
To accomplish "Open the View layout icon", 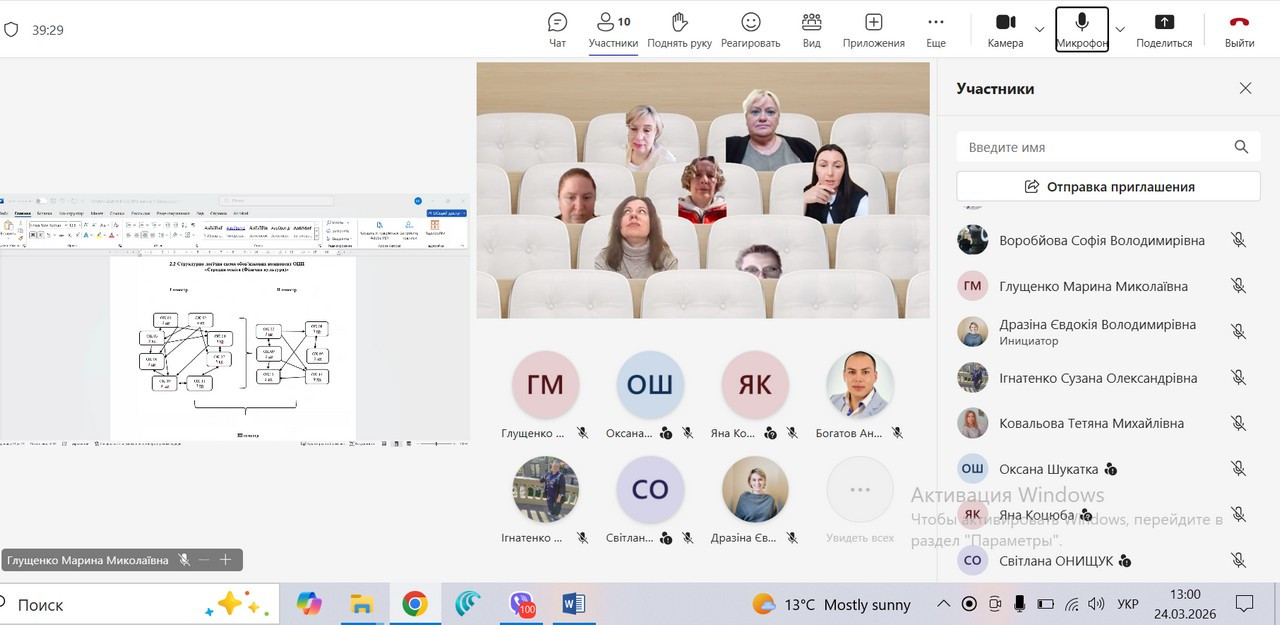I will [x=811, y=22].
